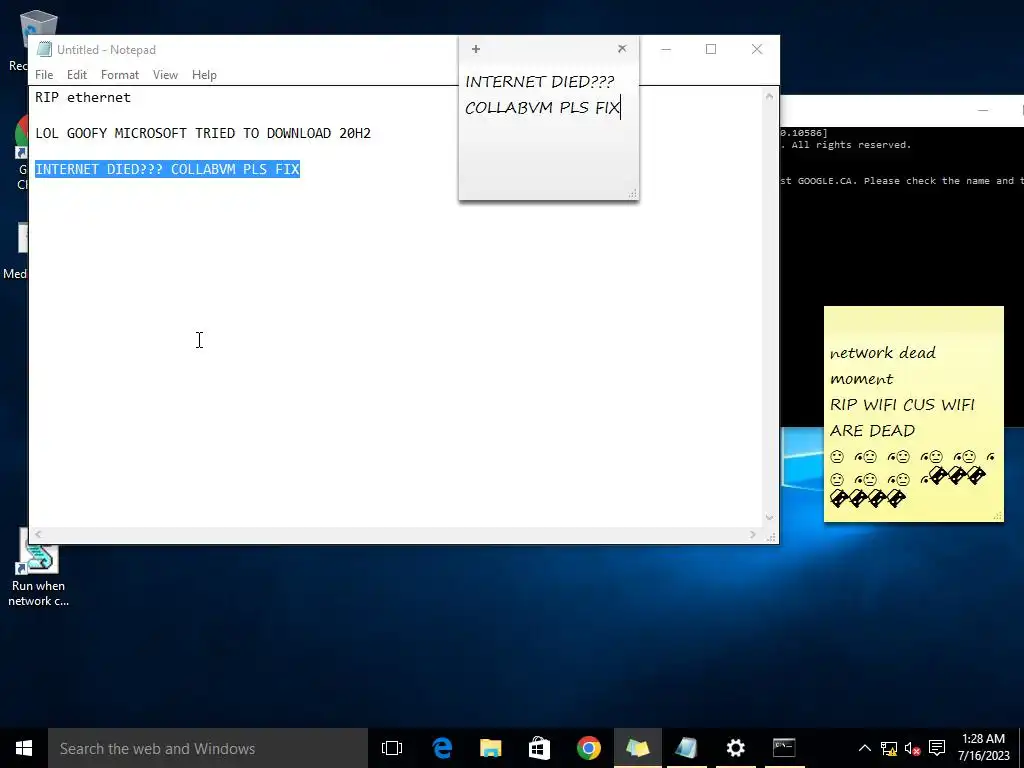Open the File menu in Notepad
This screenshot has width=1024, height=768.
[x=44, y=75]
